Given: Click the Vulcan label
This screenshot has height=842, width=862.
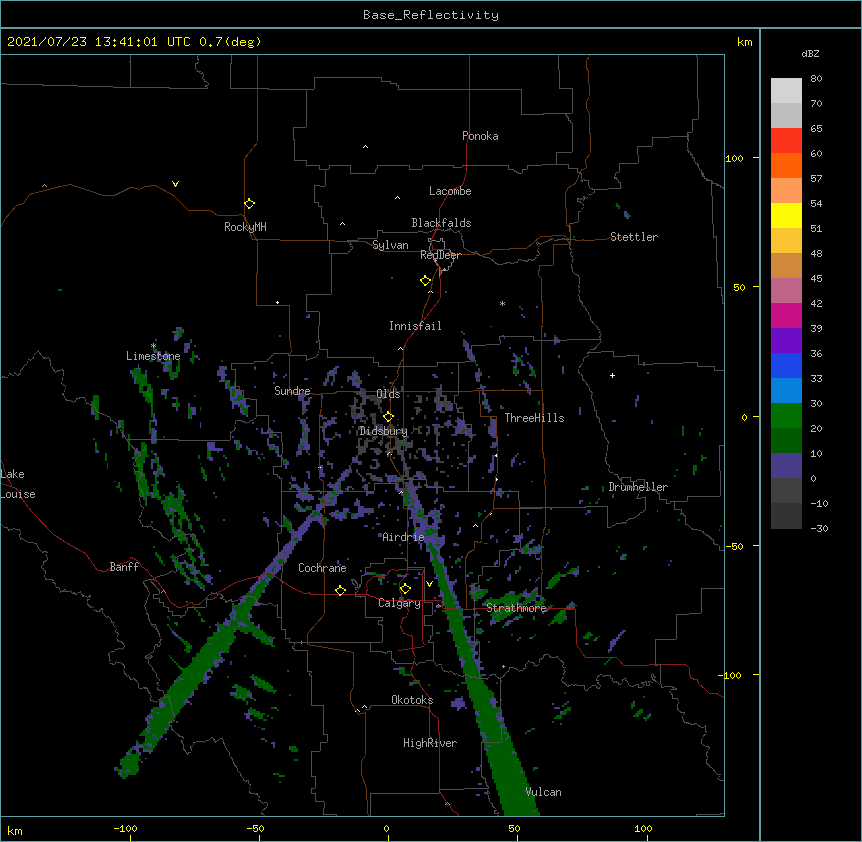Looking at the screenshot, I should pos(543,792).
